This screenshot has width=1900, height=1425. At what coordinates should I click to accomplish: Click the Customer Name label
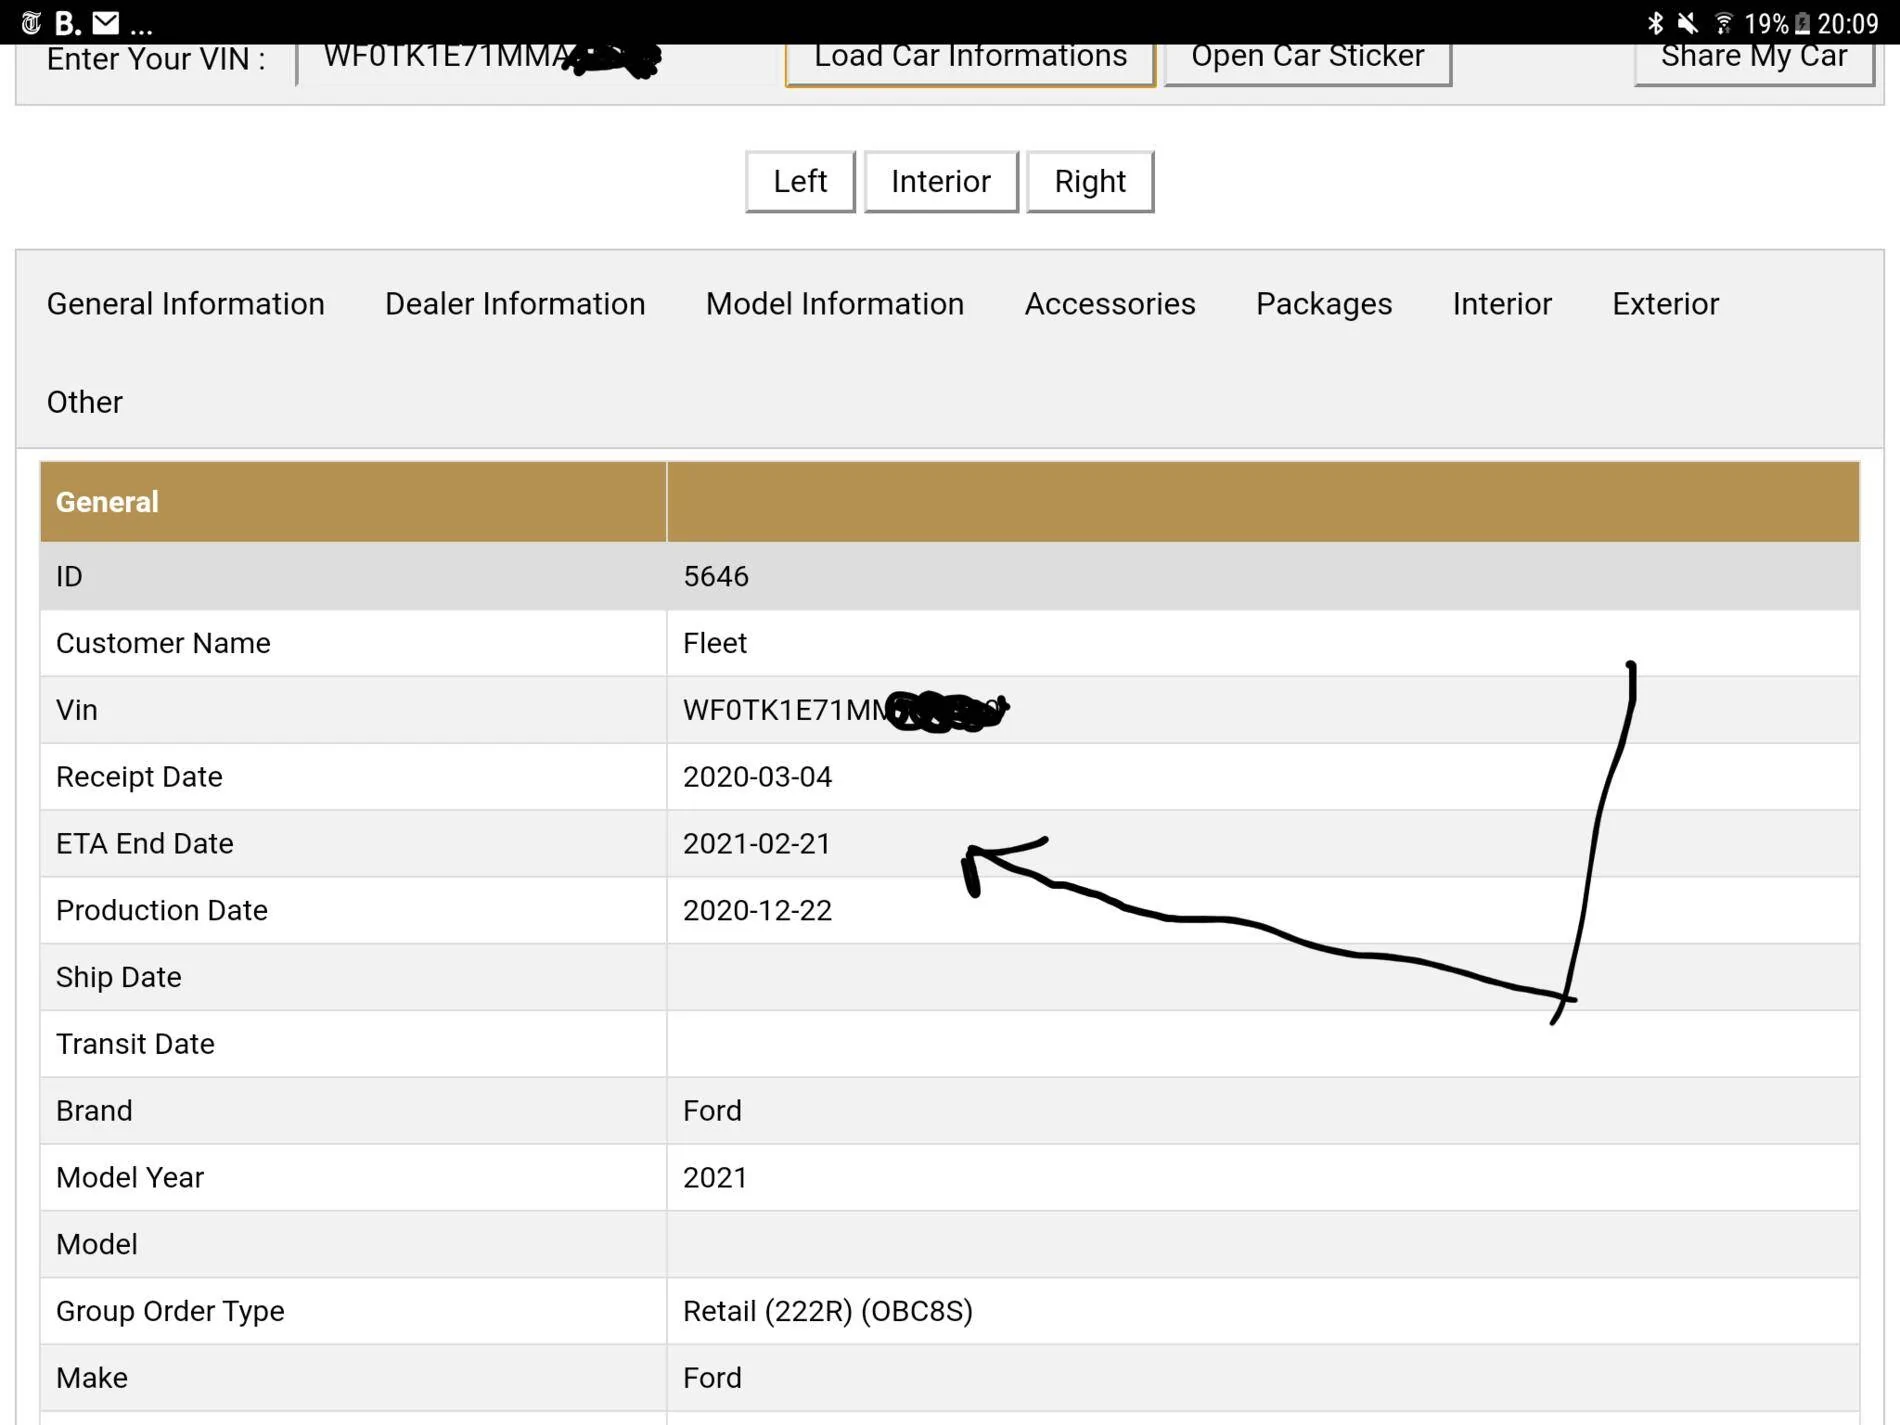point(163,643)
